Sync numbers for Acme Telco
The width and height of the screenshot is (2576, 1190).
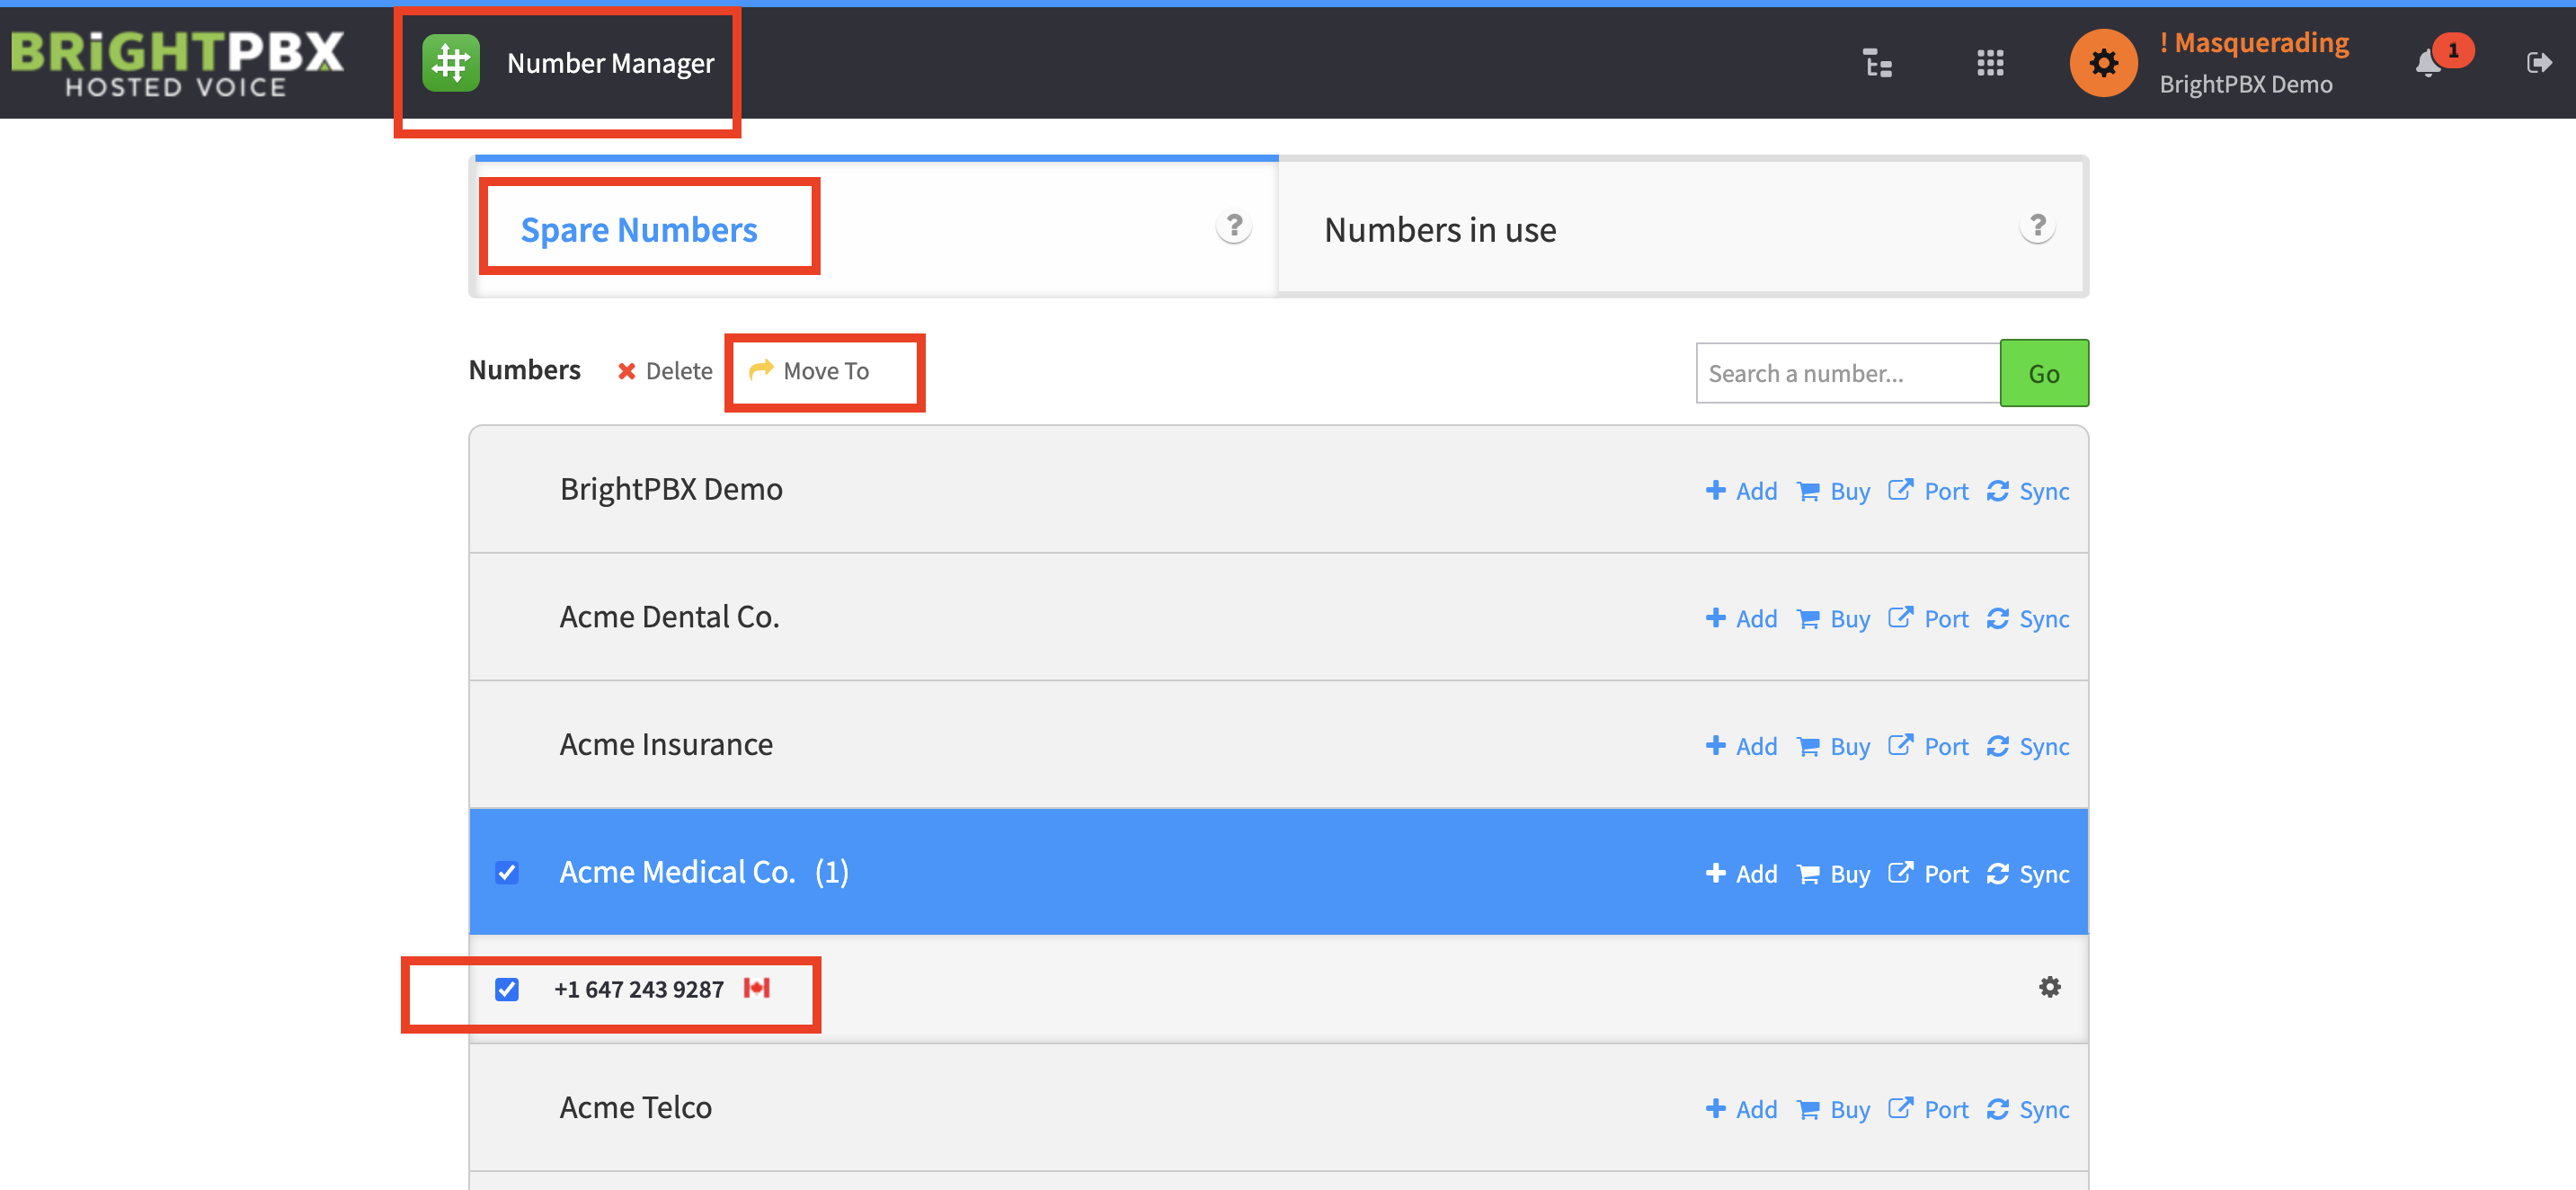[x=2028, y=1109]
